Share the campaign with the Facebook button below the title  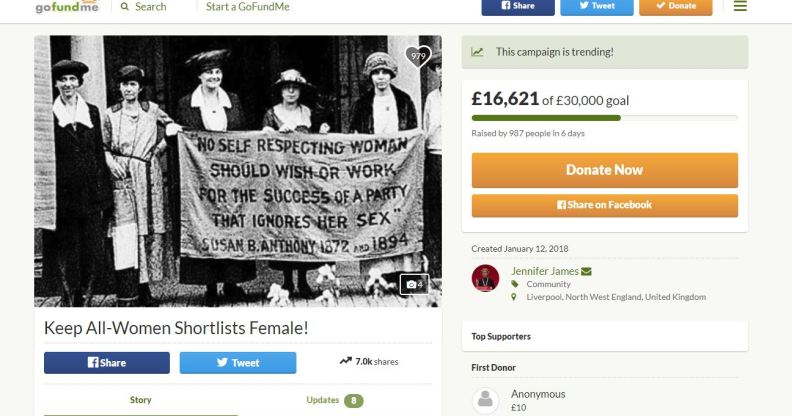pyautogui.click(x=107, y=362)
